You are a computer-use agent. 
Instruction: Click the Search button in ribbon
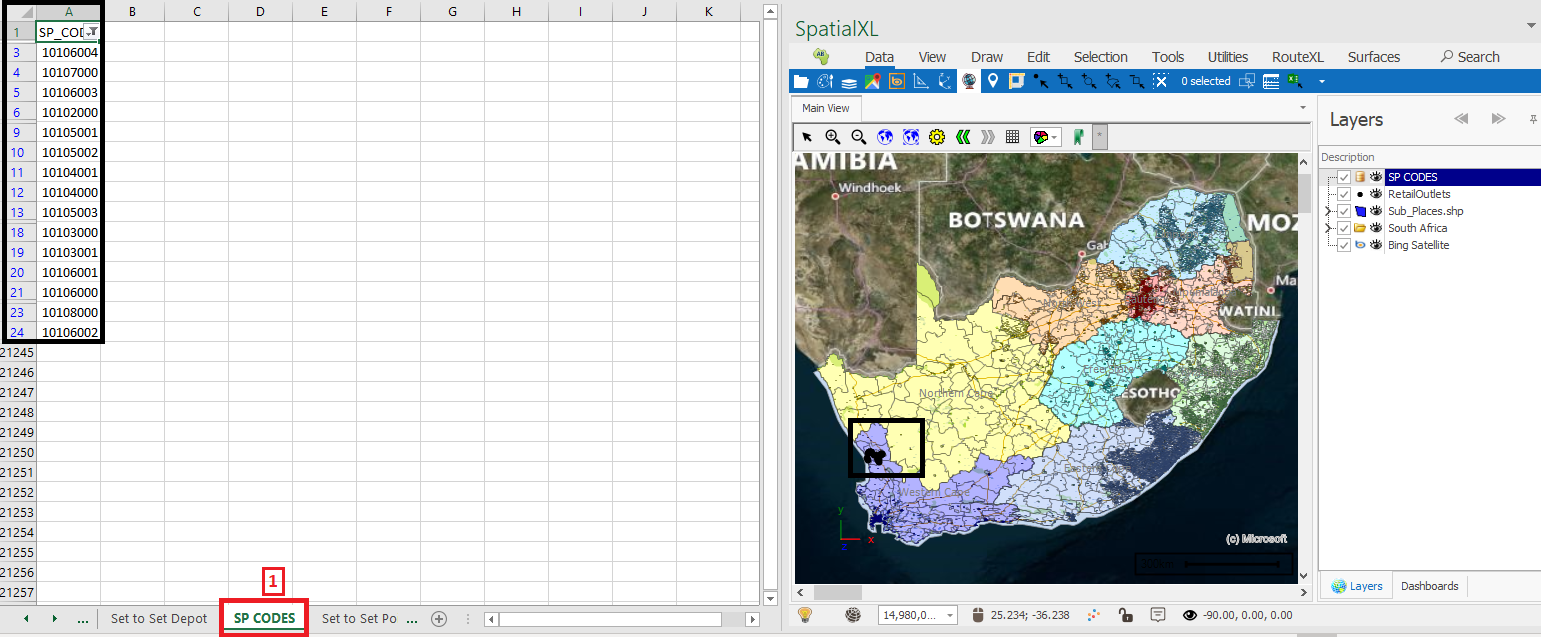coord(1469,57)
